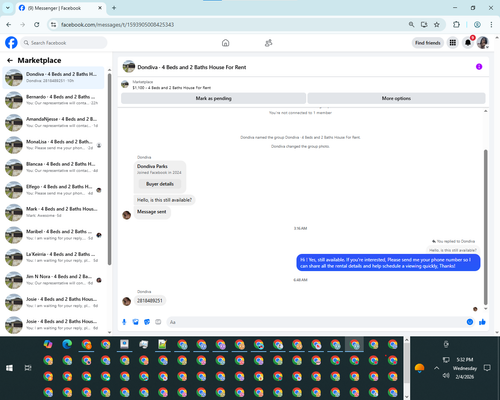Open the Blancaa conversation
Image resolution: width=500 pixels, height=400 pixels.
(53, 167)
